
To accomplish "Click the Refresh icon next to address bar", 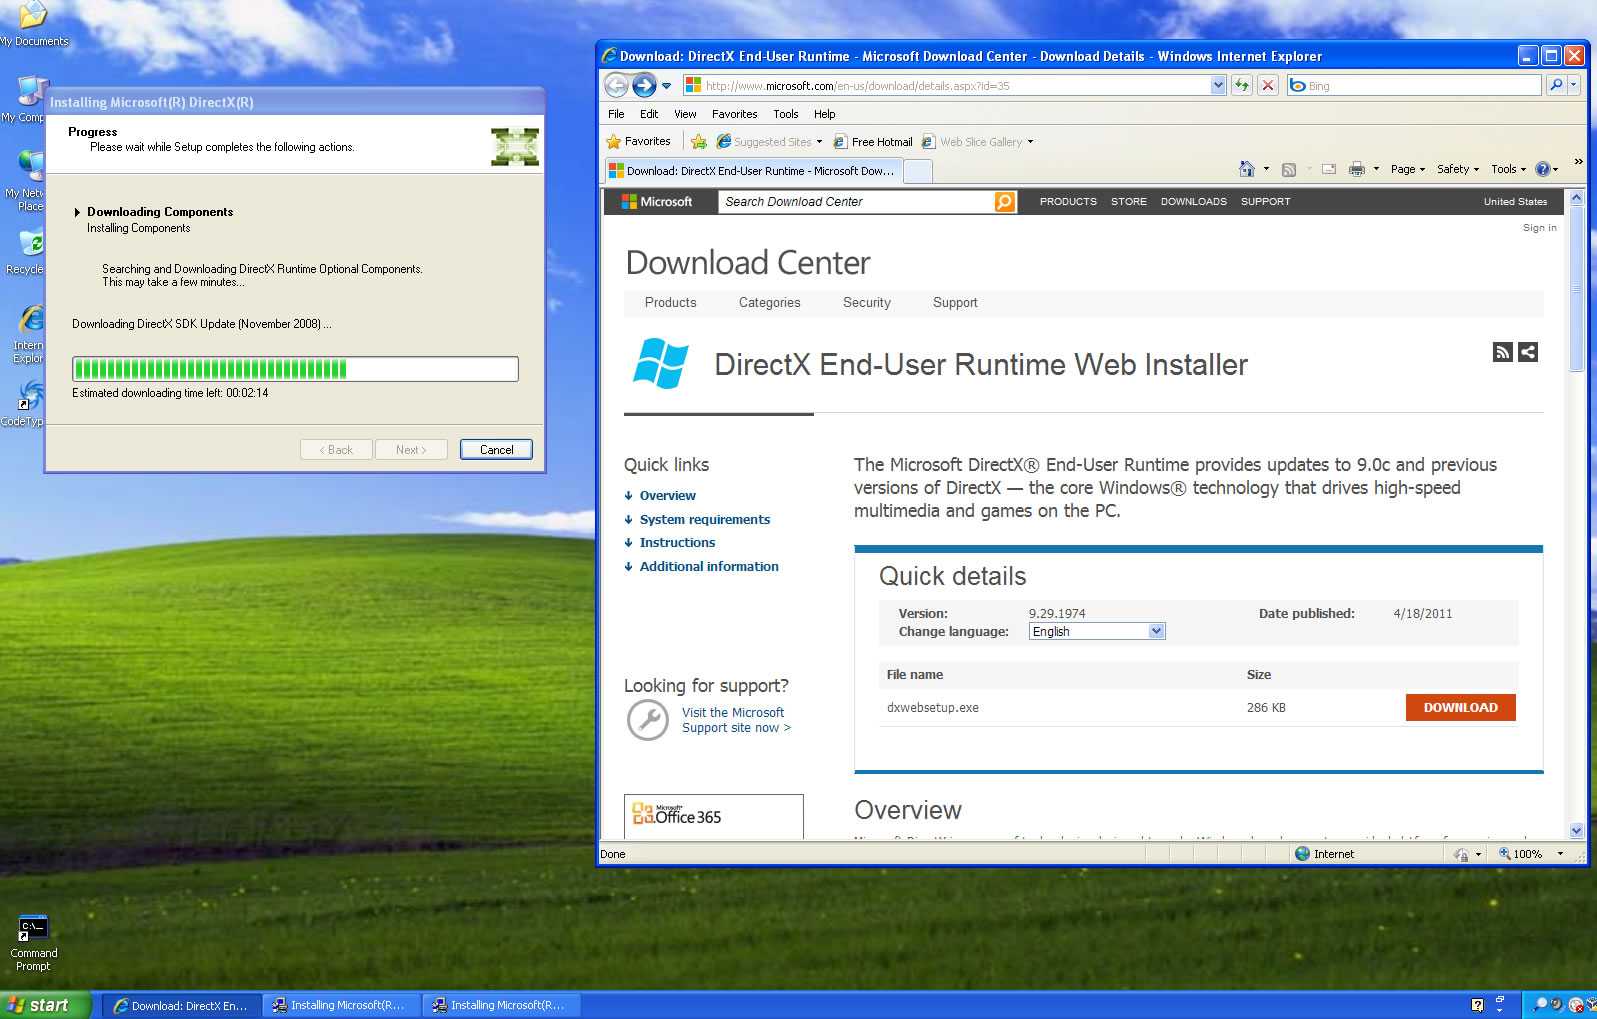I will 1242,85.
